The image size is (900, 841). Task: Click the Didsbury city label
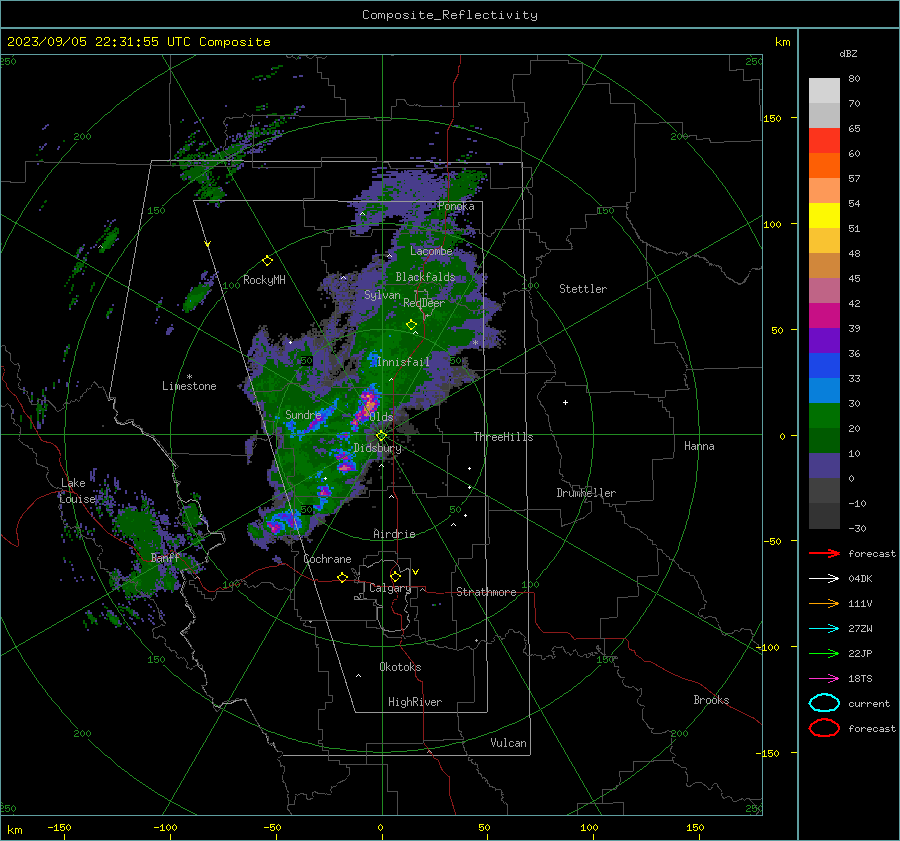coord(377,448)
